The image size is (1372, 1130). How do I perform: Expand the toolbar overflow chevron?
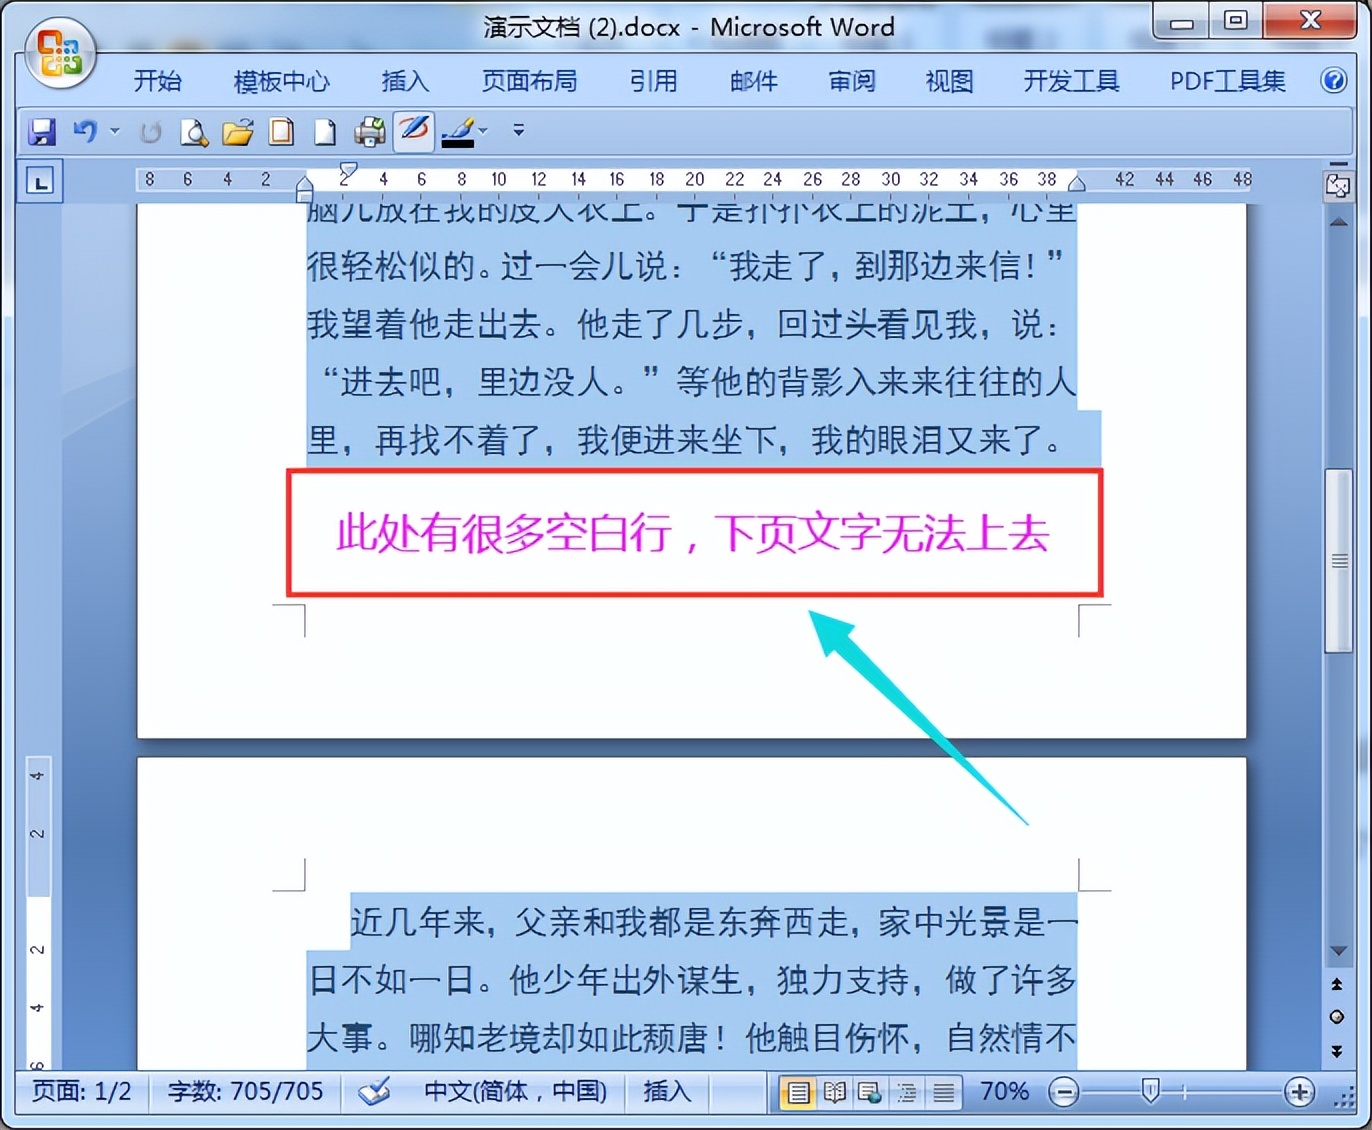518,131
